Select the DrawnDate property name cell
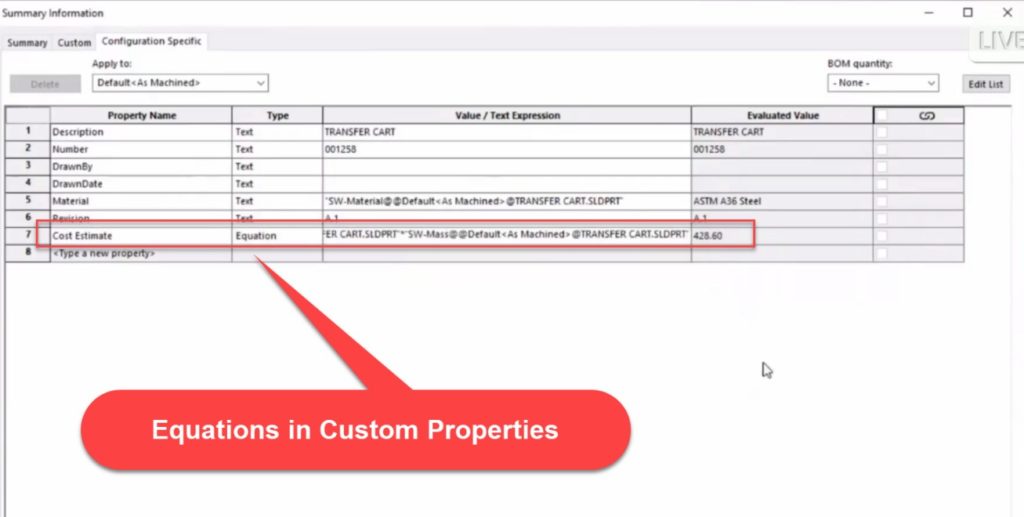This screenshot has height=517, width=1024. [x=141, y=184]
